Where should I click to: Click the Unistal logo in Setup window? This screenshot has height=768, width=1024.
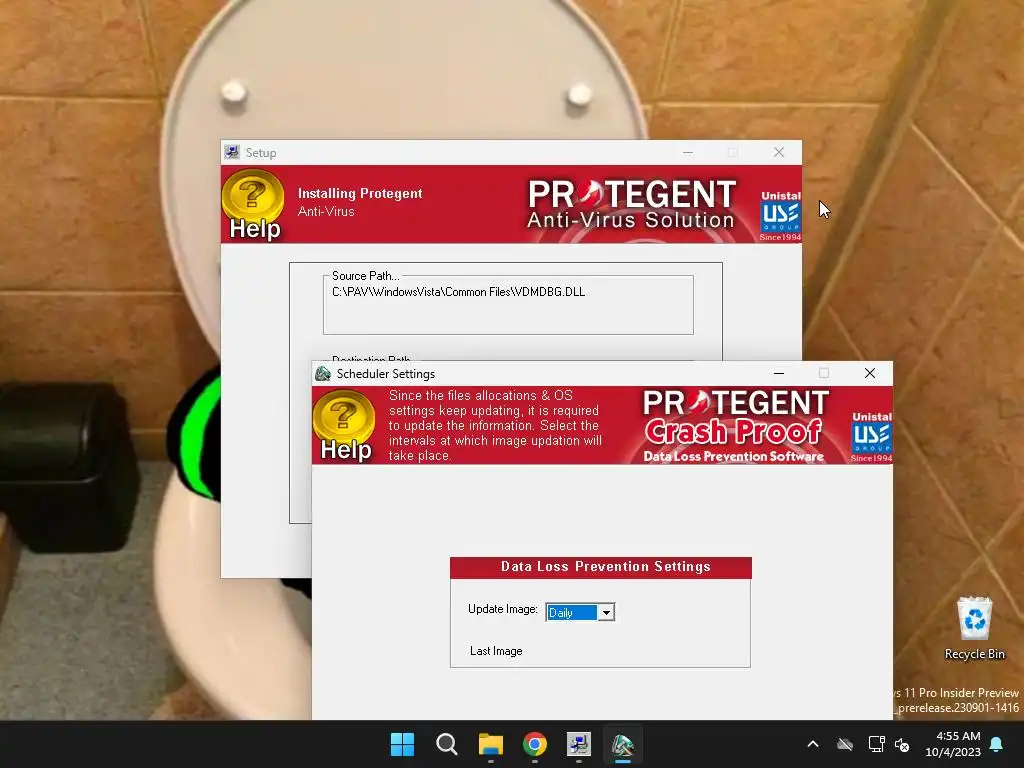780,216
